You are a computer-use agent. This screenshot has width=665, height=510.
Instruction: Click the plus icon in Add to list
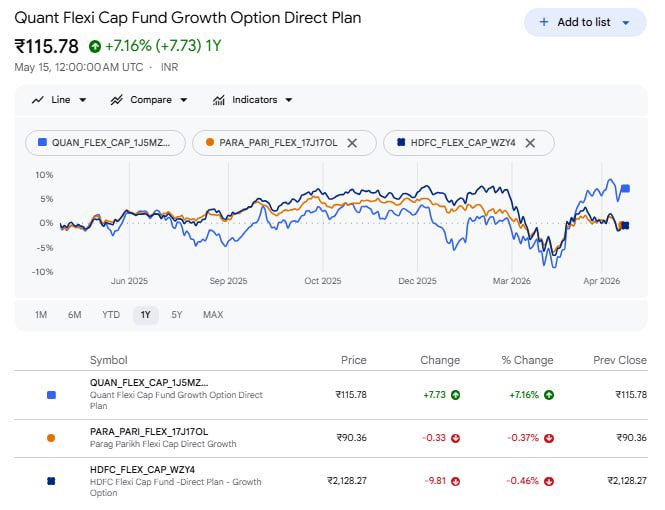click(544, 22)
